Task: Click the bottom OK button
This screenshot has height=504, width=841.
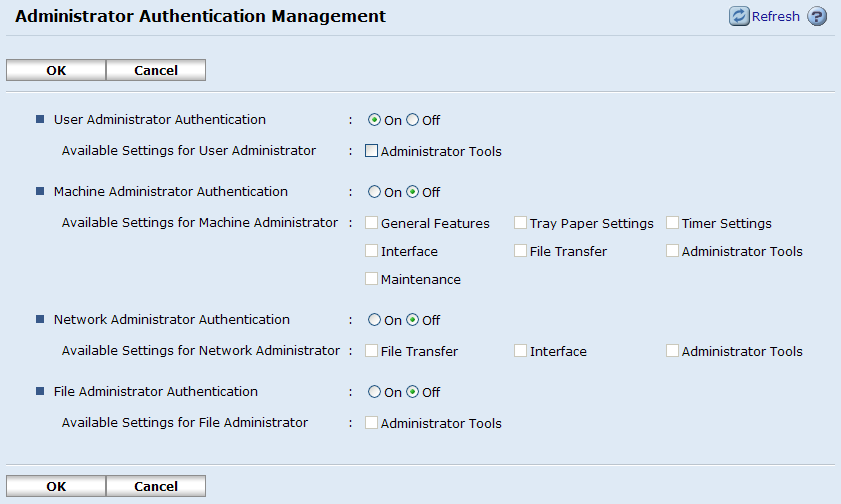Action: [x=56, y=486]
